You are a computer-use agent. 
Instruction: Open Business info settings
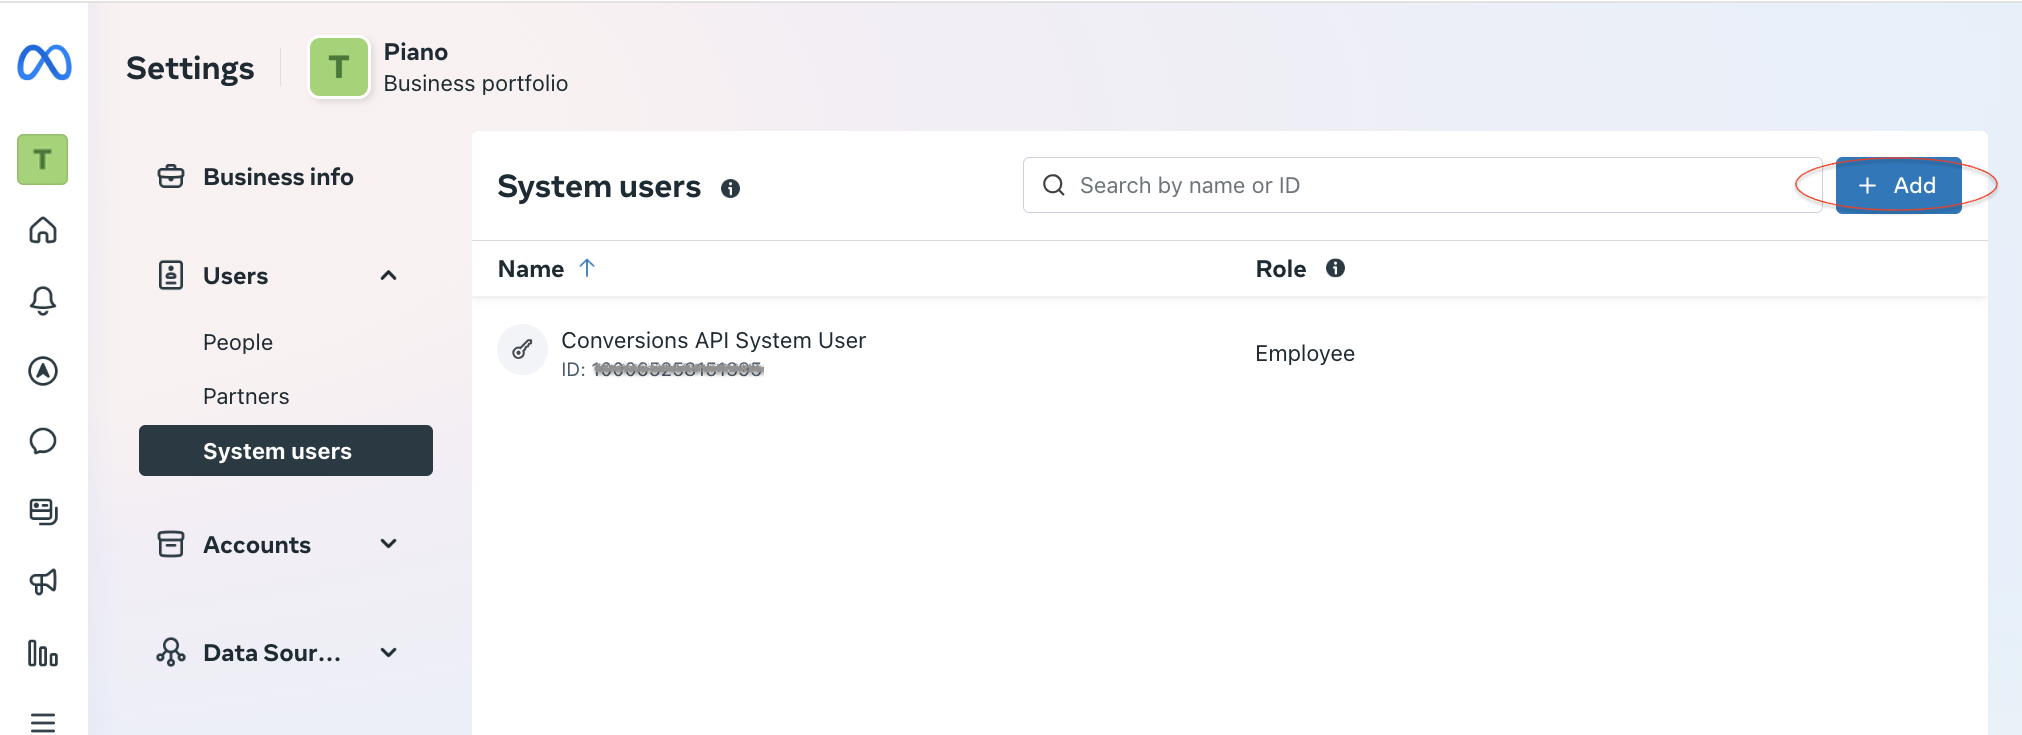point(278,177)
